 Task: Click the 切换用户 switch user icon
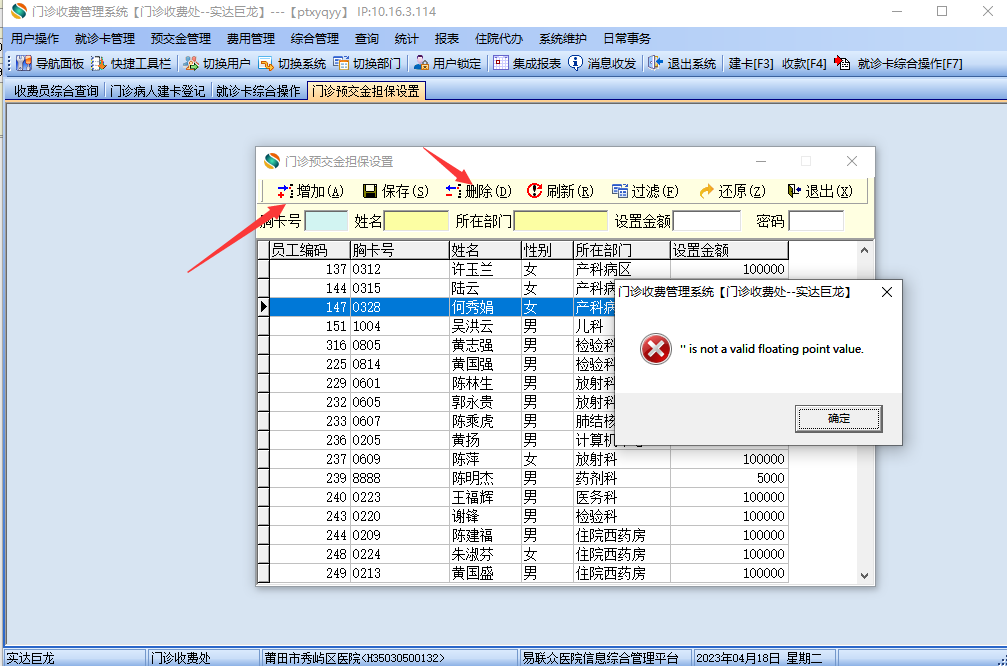[x=191, y=63]
